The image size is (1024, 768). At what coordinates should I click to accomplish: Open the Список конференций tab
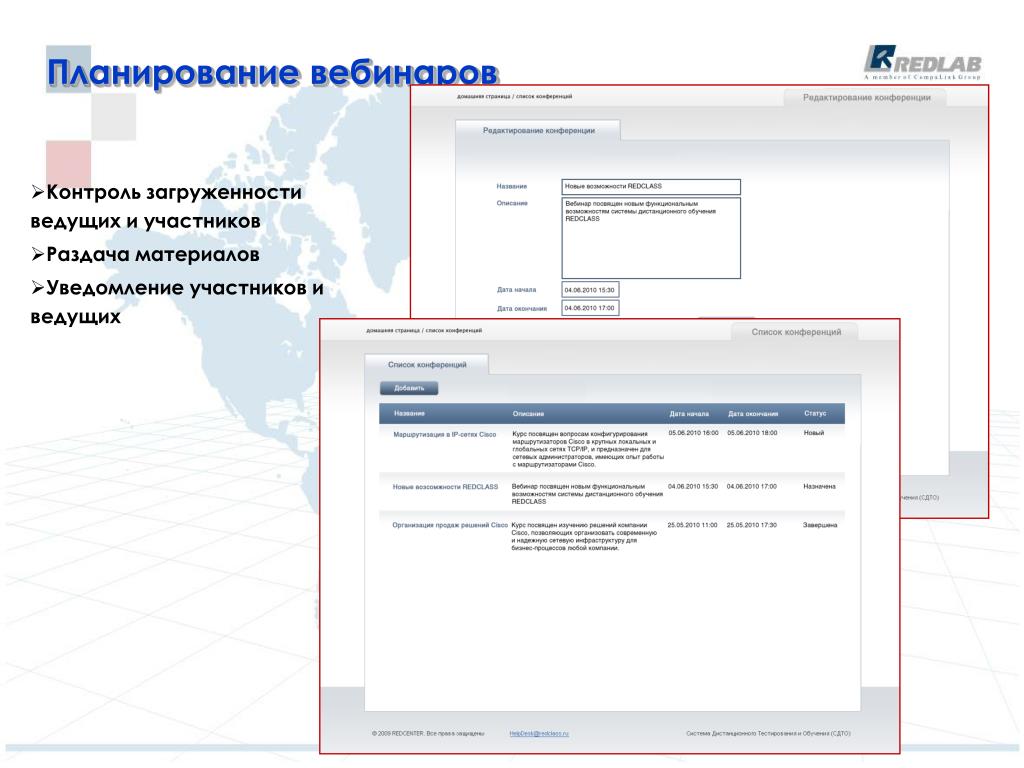click(x=426, y=364)
